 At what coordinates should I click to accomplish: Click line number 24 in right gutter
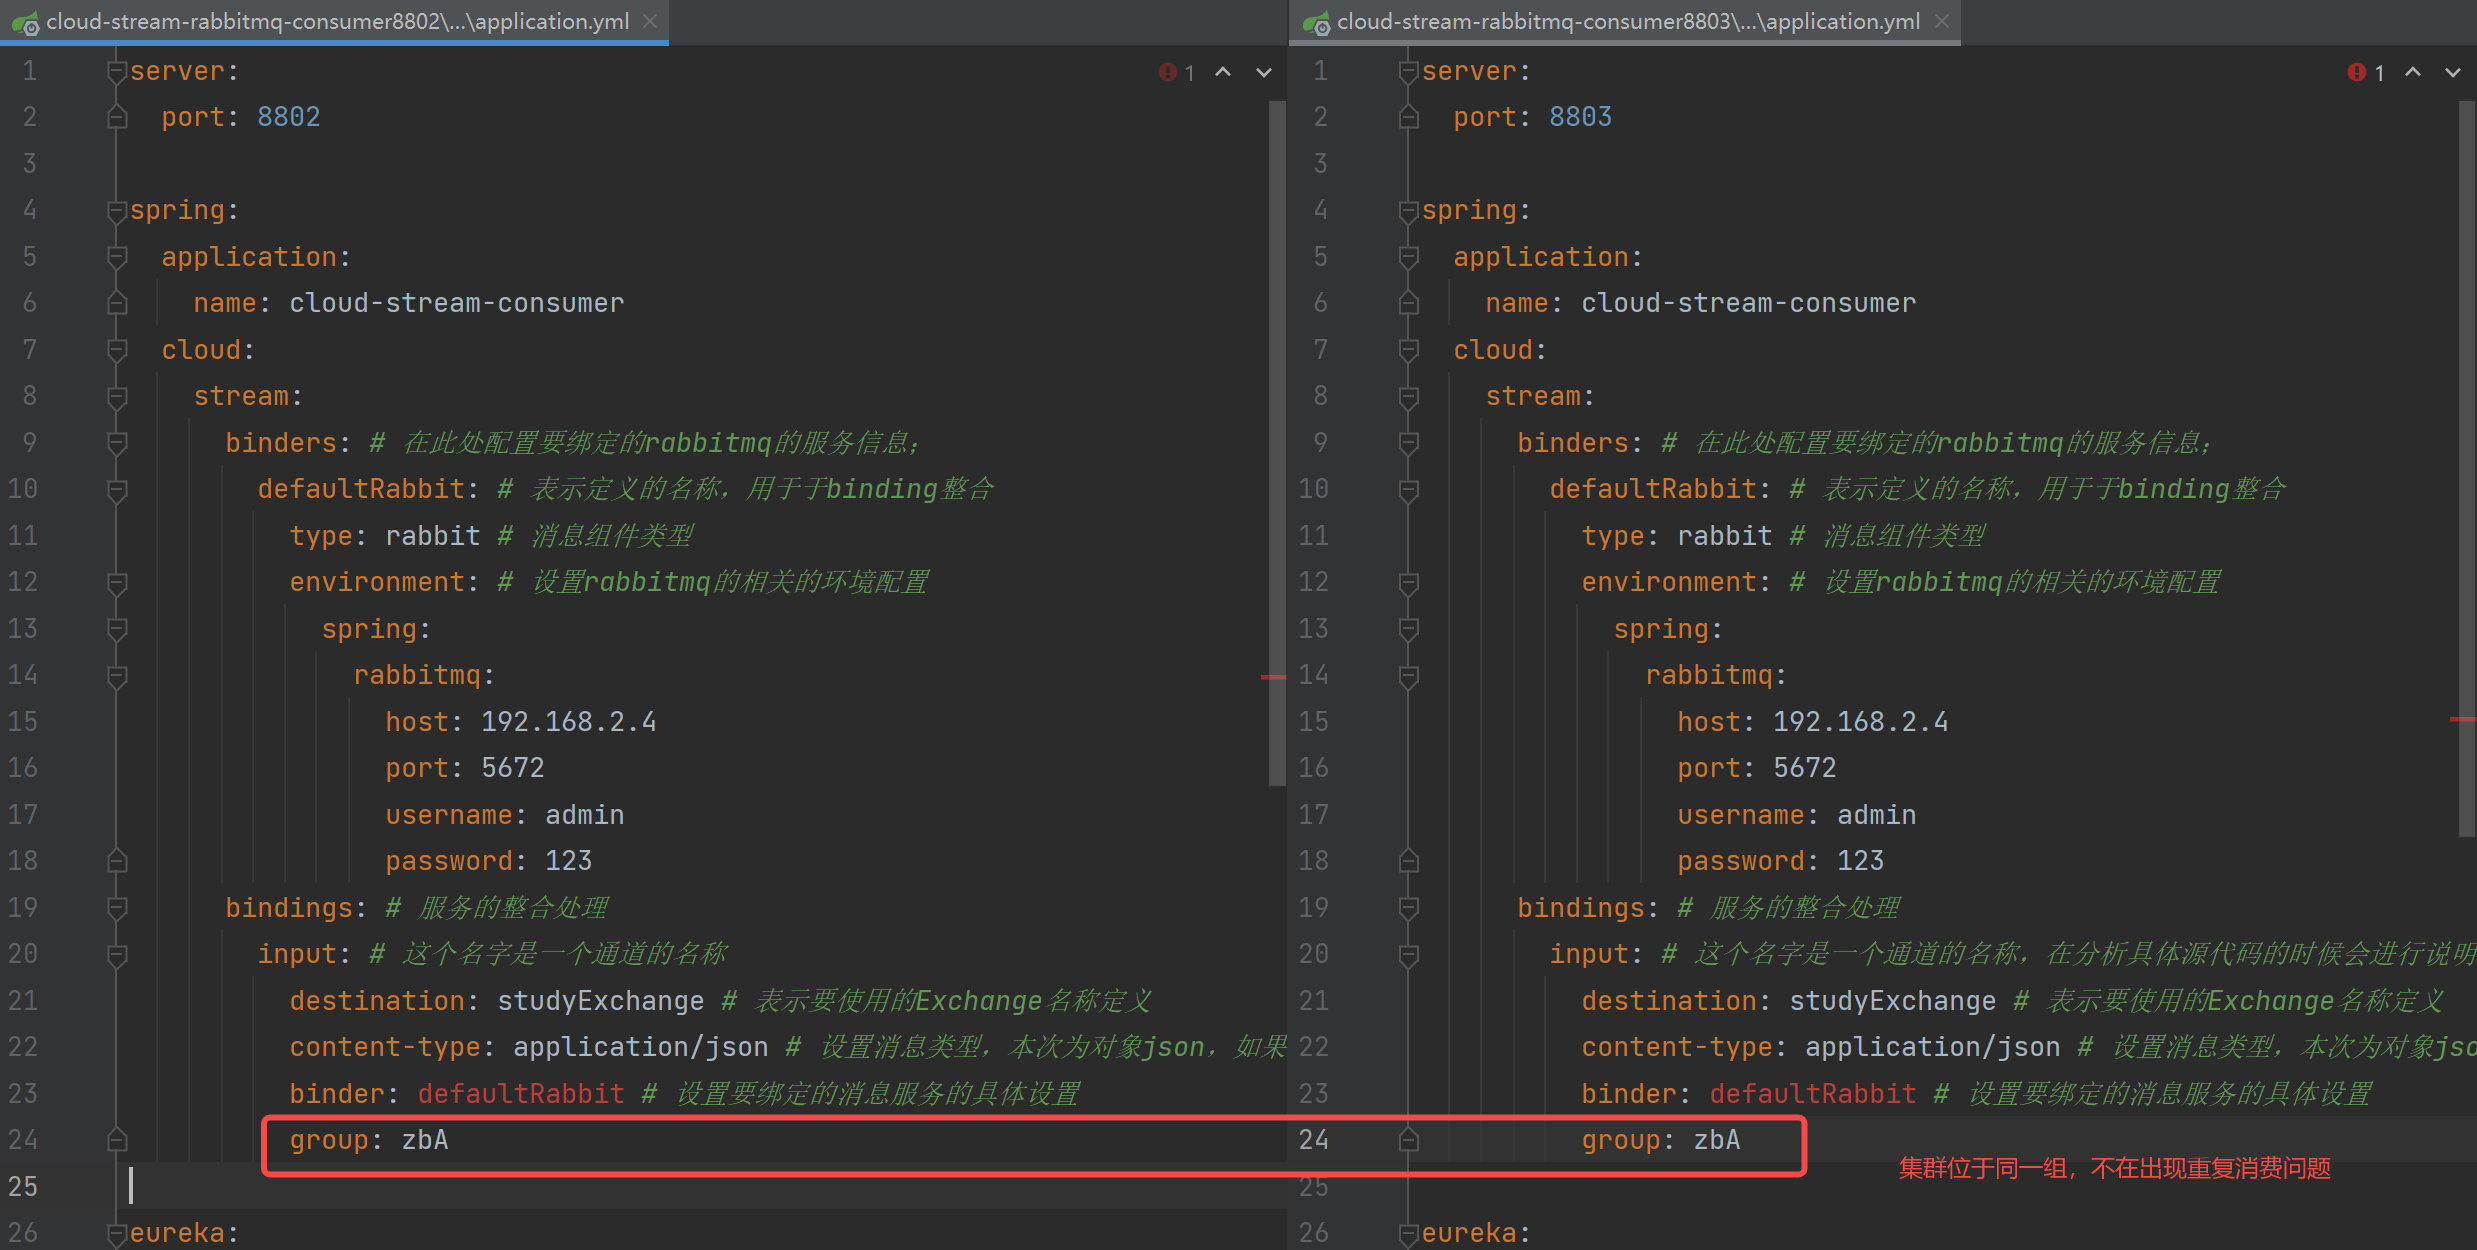pyautogui.click(x=1314, y=1140)
